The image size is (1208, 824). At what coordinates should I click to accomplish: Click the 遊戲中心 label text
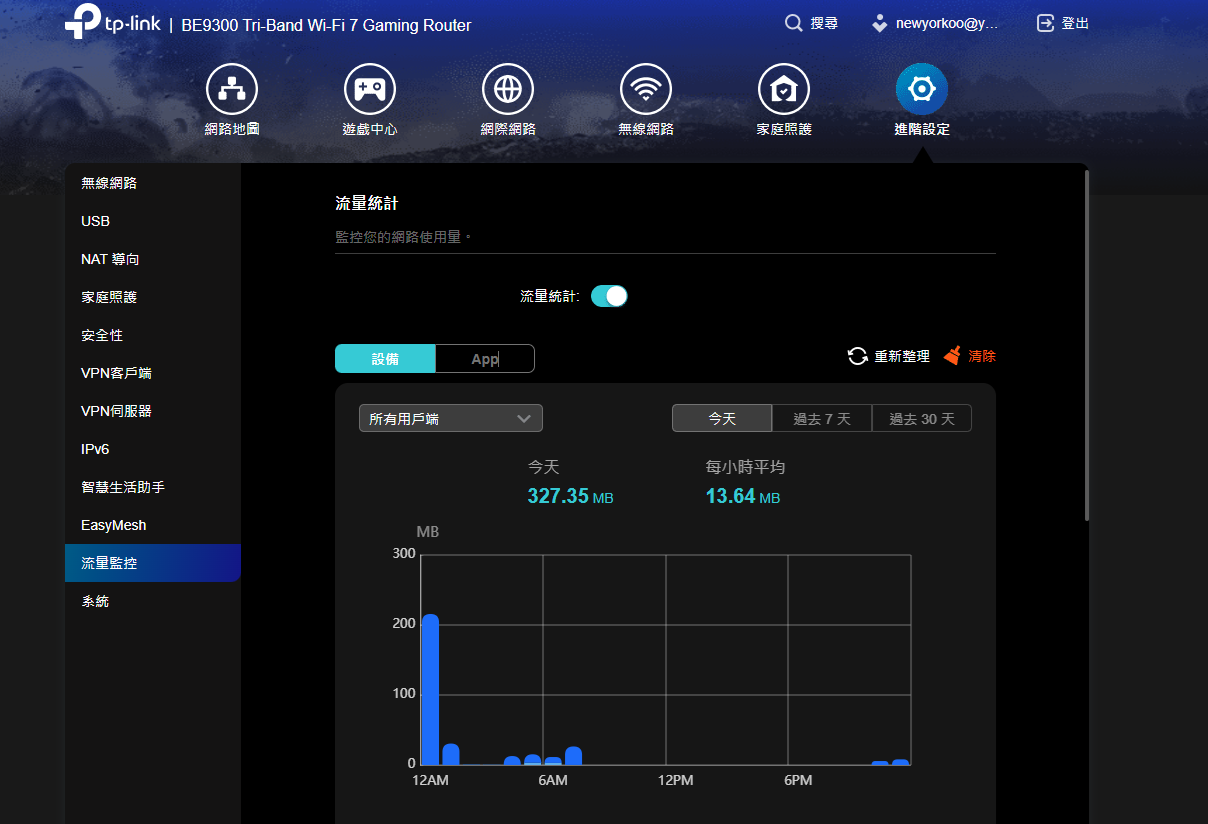370,129
